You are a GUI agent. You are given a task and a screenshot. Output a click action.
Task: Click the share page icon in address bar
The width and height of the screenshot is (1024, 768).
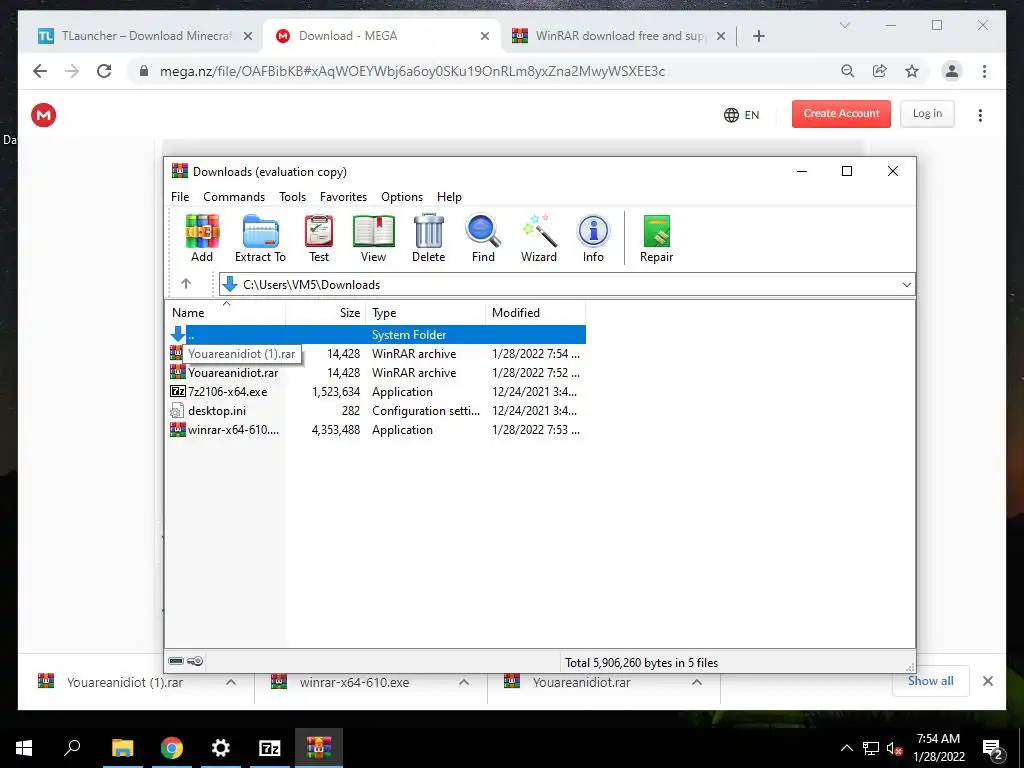[880, 71]
